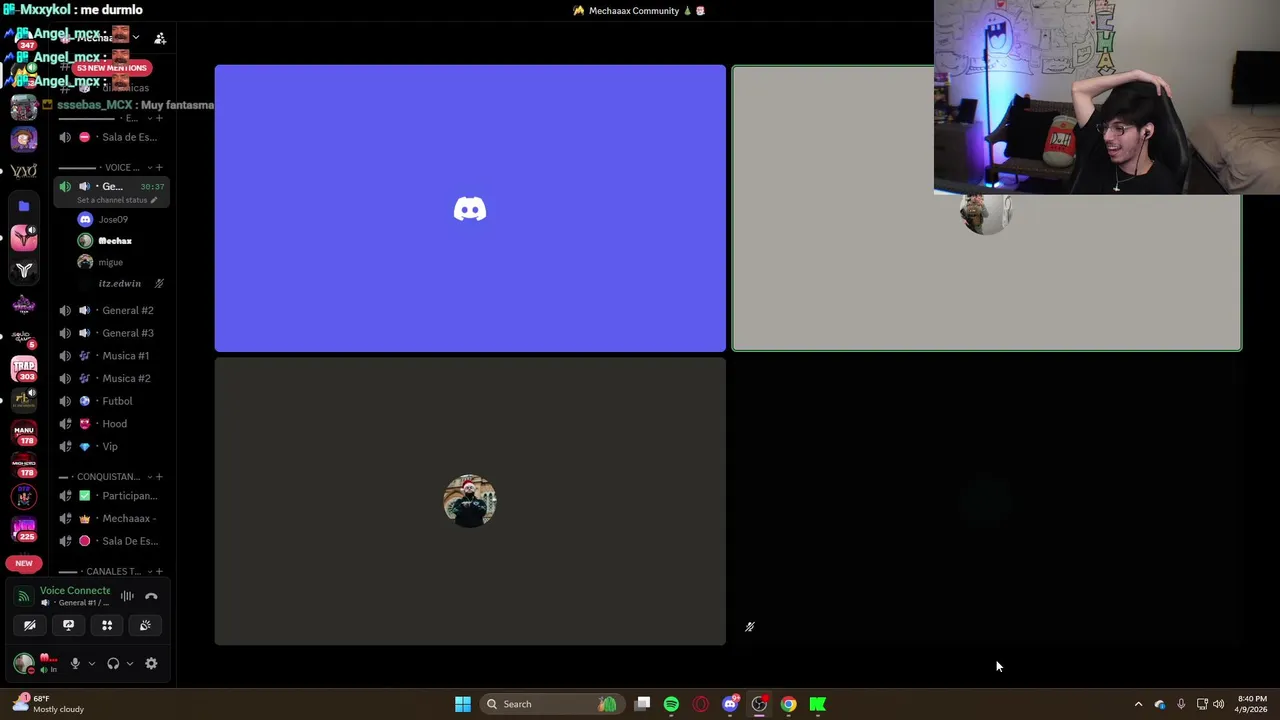
Task: Click the NEW unread indicator pill
Action: (x=24, y=563)
